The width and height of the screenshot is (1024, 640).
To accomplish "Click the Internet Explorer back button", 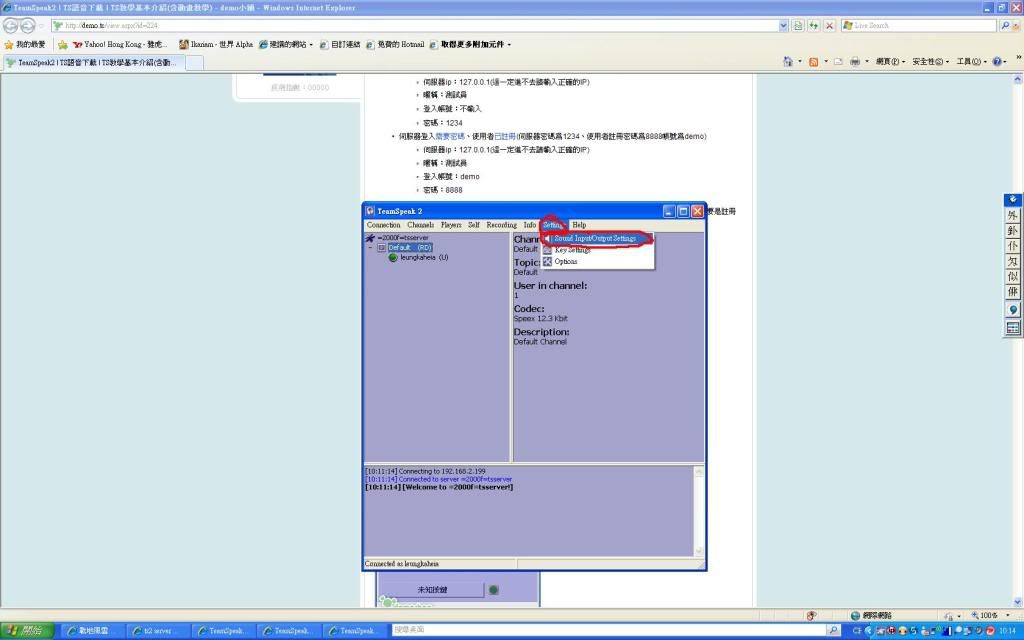I will (11, 25).
